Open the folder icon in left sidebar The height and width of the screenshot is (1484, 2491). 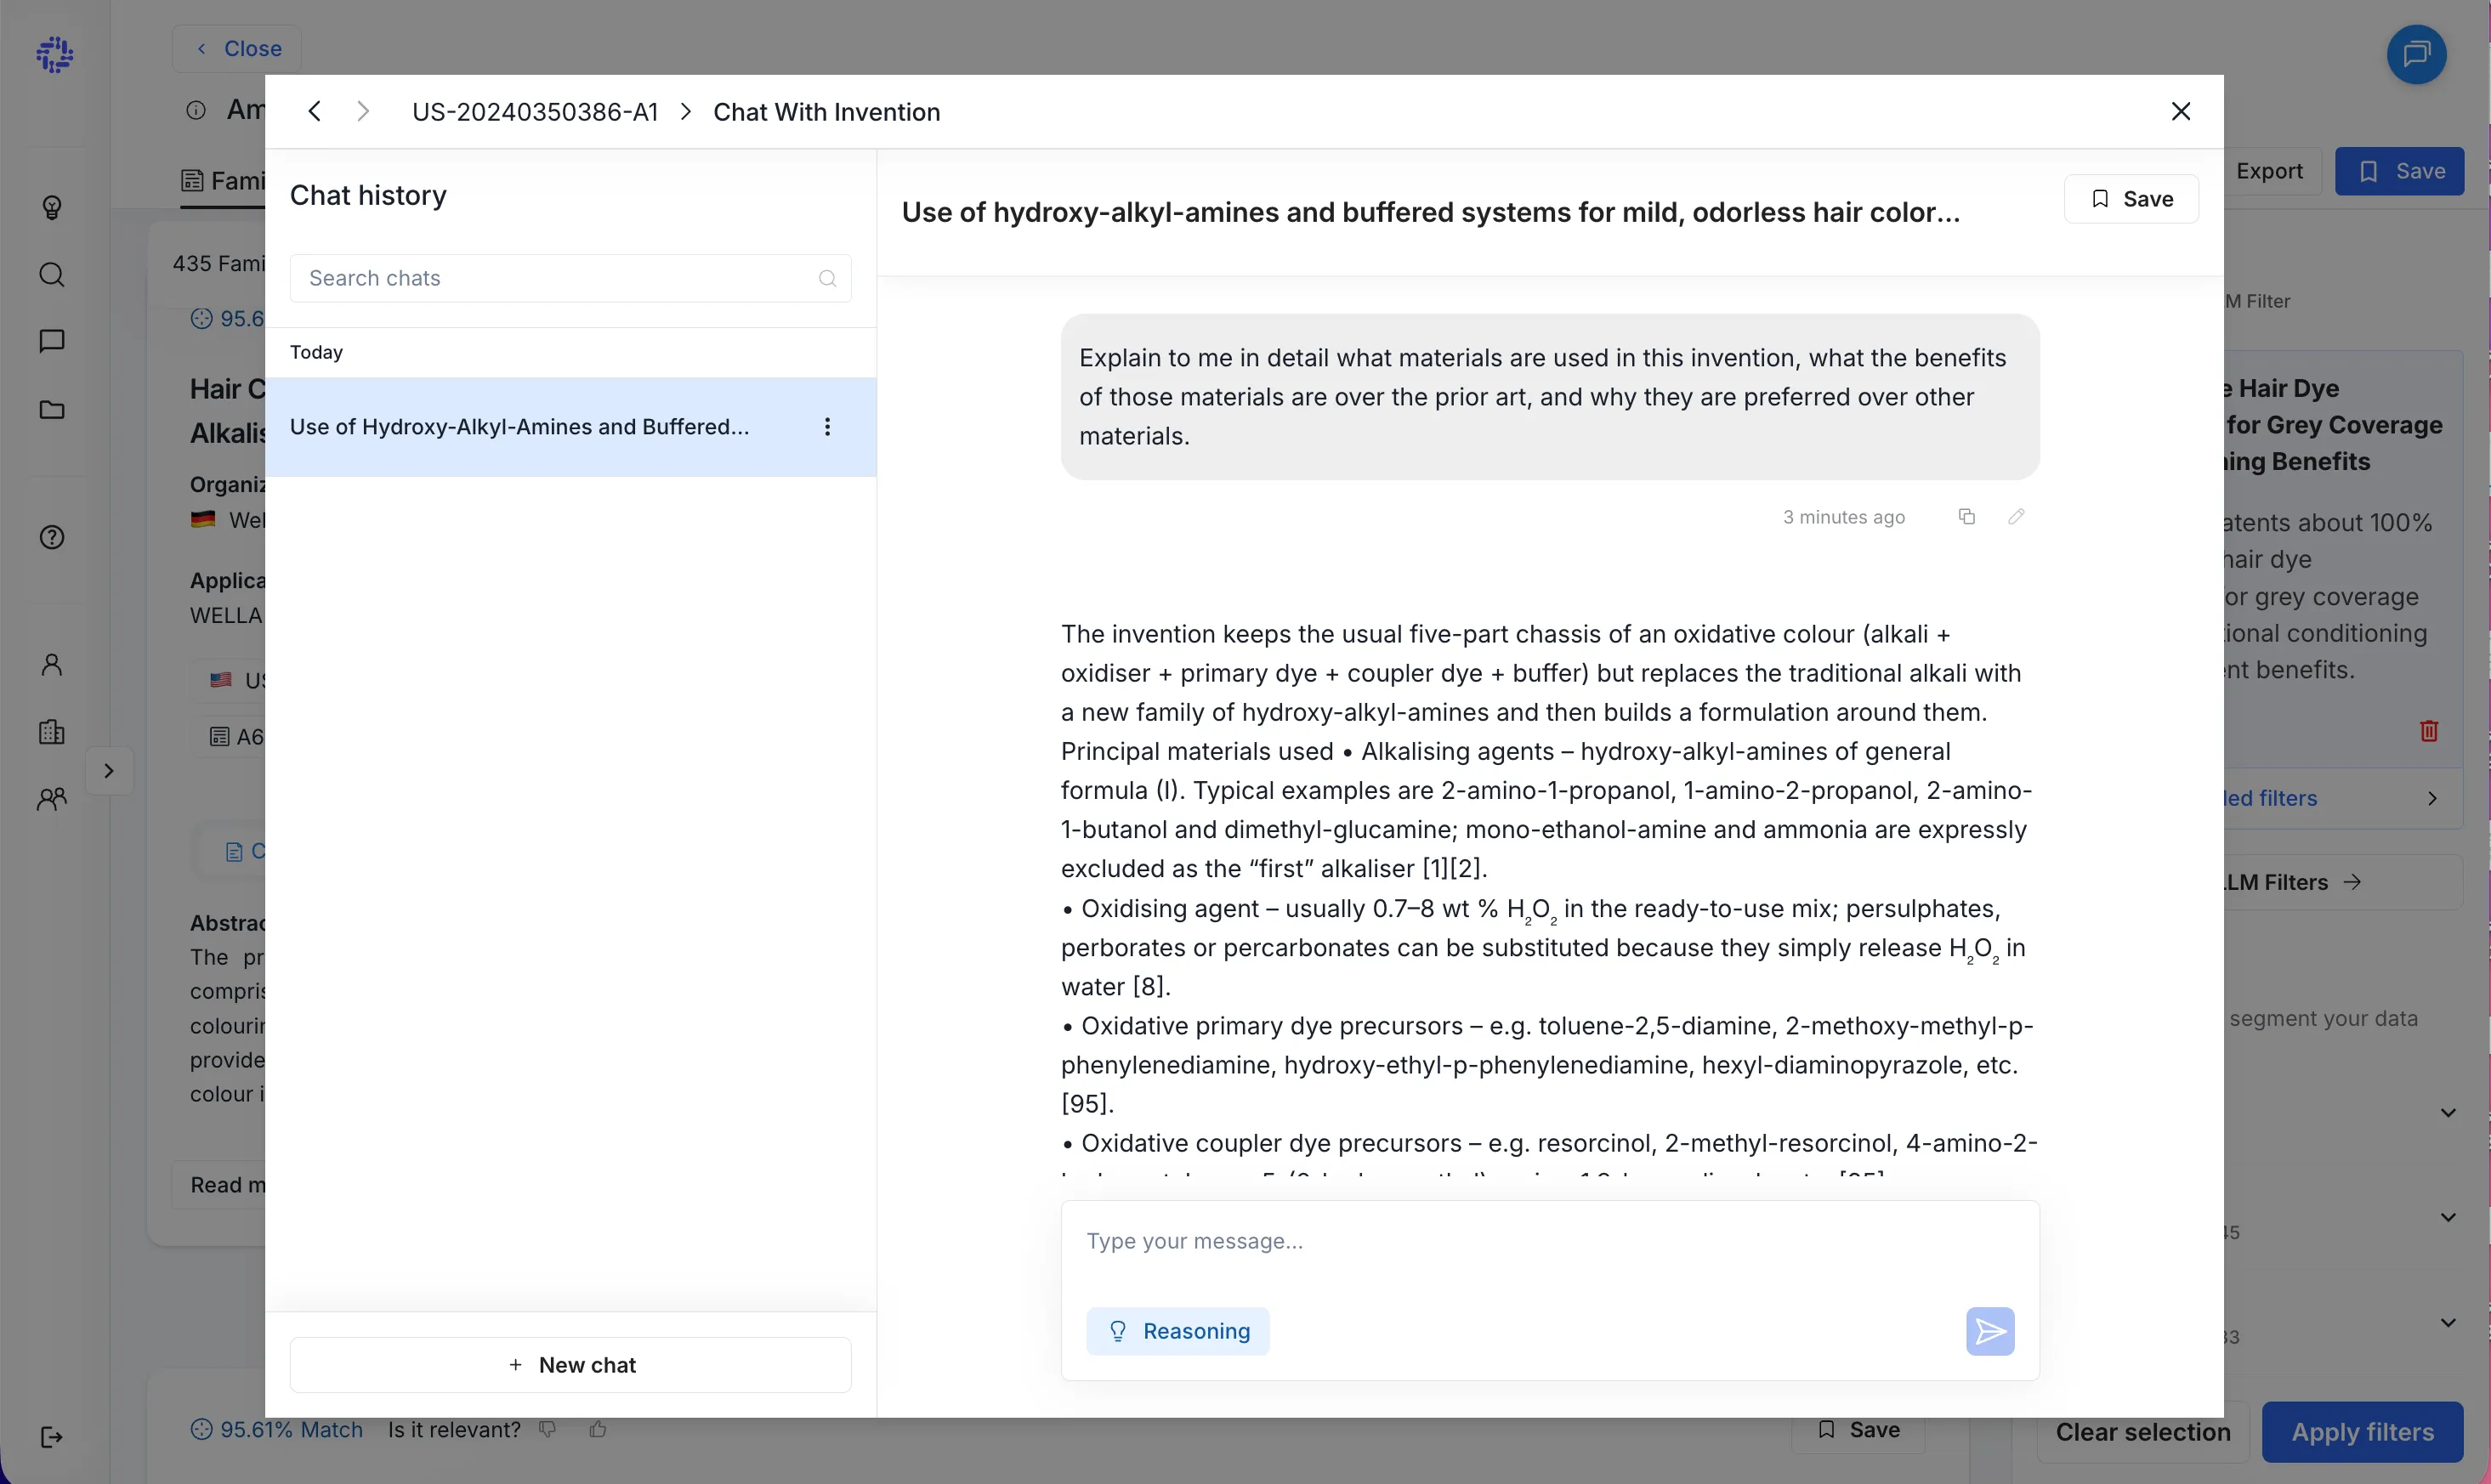(x=52, y=409)
